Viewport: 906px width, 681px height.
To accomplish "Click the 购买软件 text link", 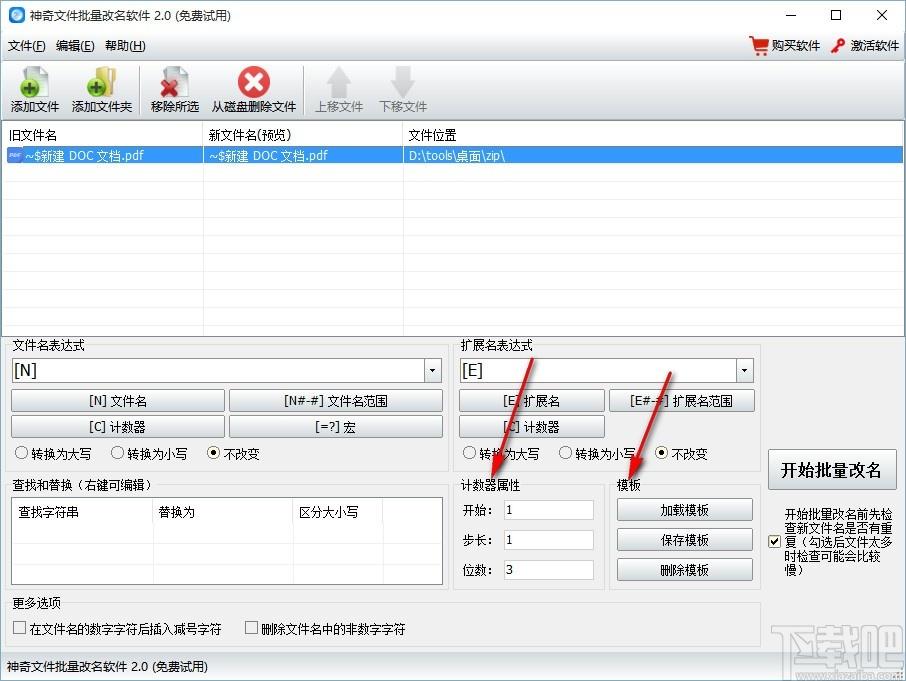I will click(796, 46).
